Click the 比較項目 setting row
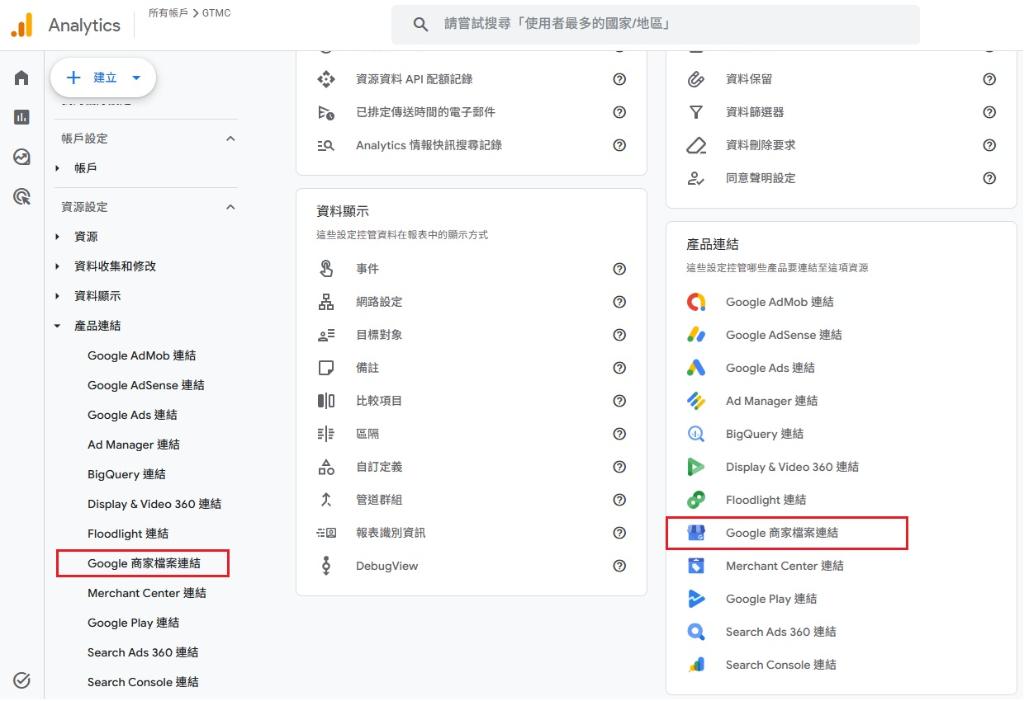Viewport: 1024px width, 701px height. pos(471,401)
